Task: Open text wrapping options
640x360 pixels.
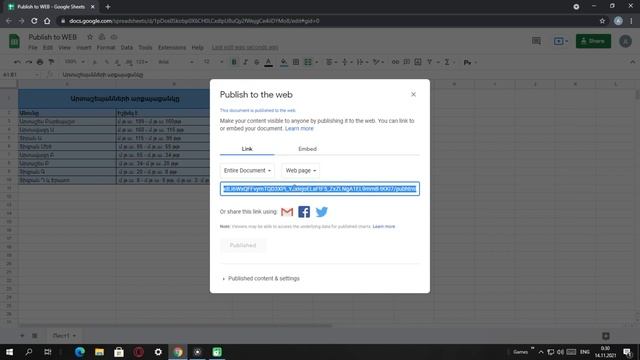Action: tap(362, 62)
